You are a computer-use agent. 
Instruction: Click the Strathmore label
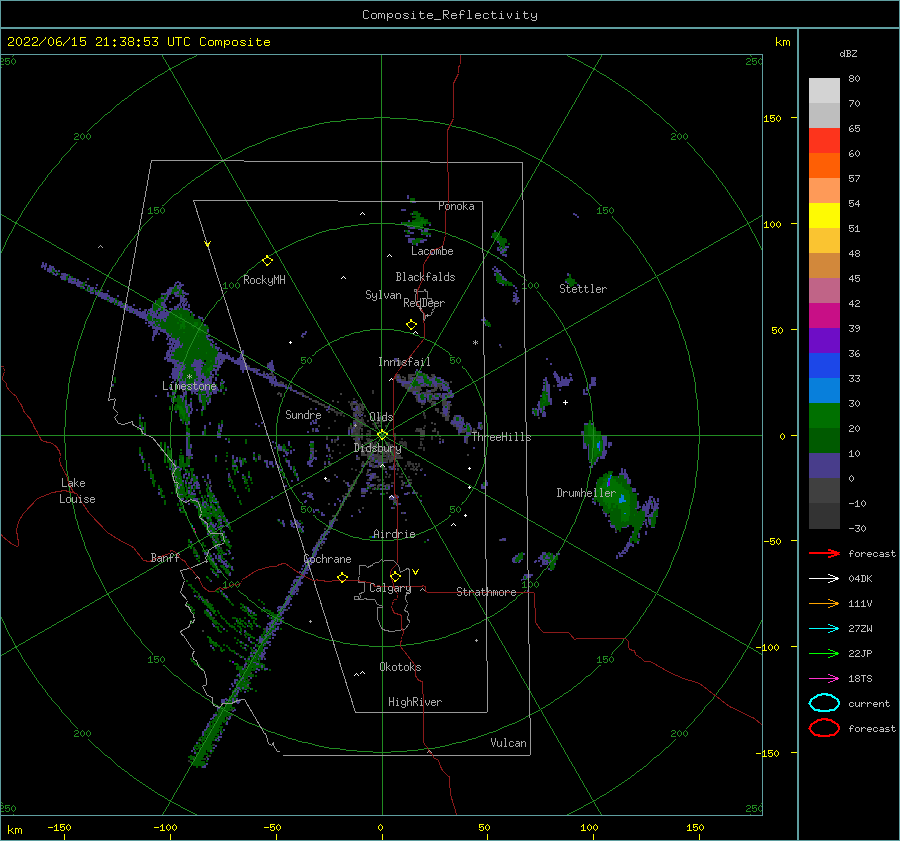(486, 592)
